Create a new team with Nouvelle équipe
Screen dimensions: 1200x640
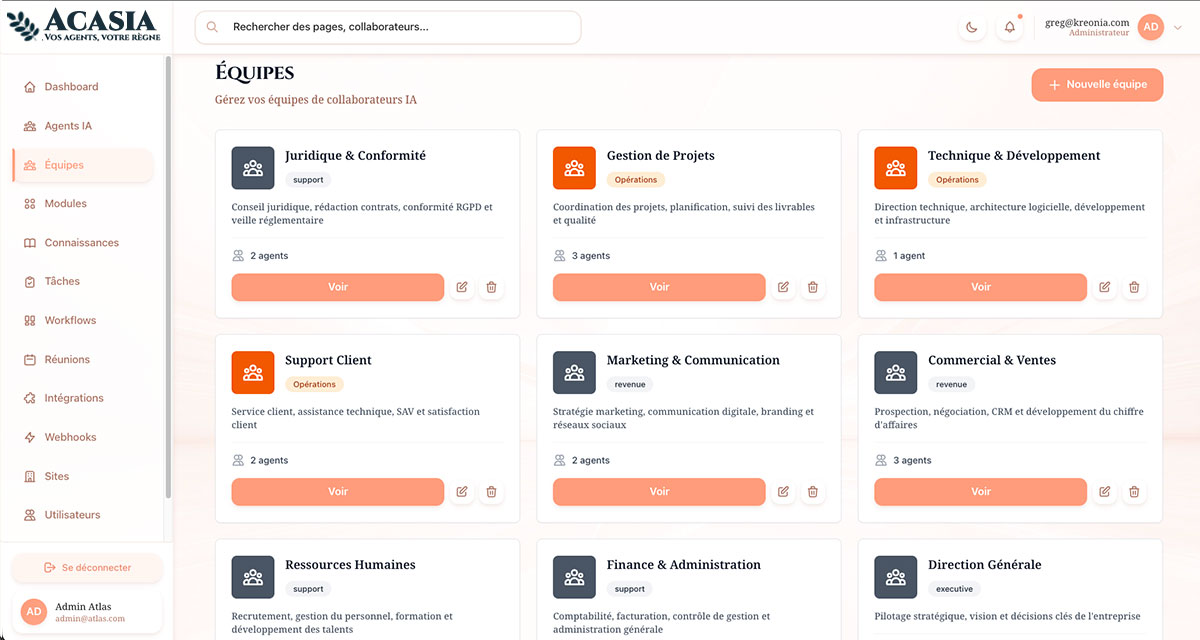click(1097, 85)
